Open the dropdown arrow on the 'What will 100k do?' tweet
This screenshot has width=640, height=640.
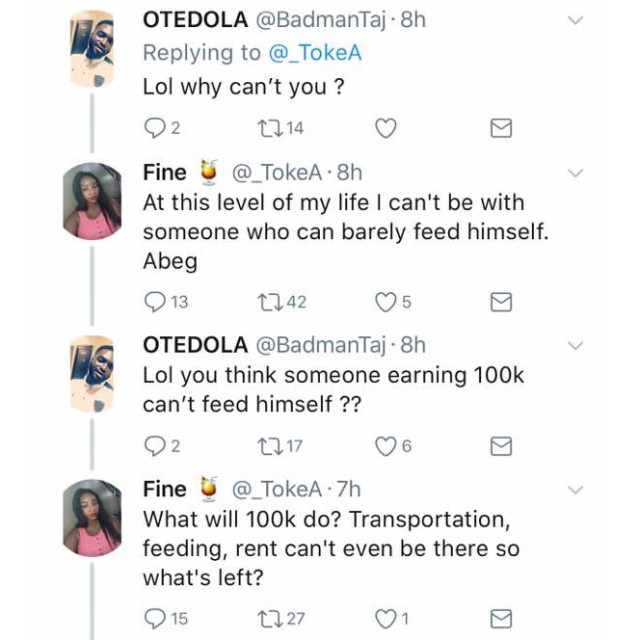tap(575, 490)
